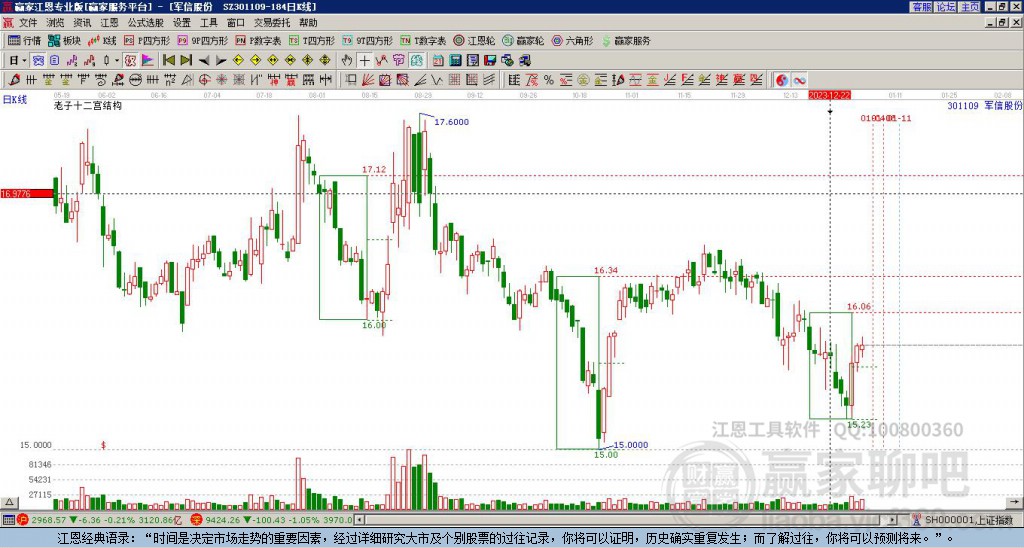Open the 浏览 menu

pyautogui.click(x=56, y=23)
